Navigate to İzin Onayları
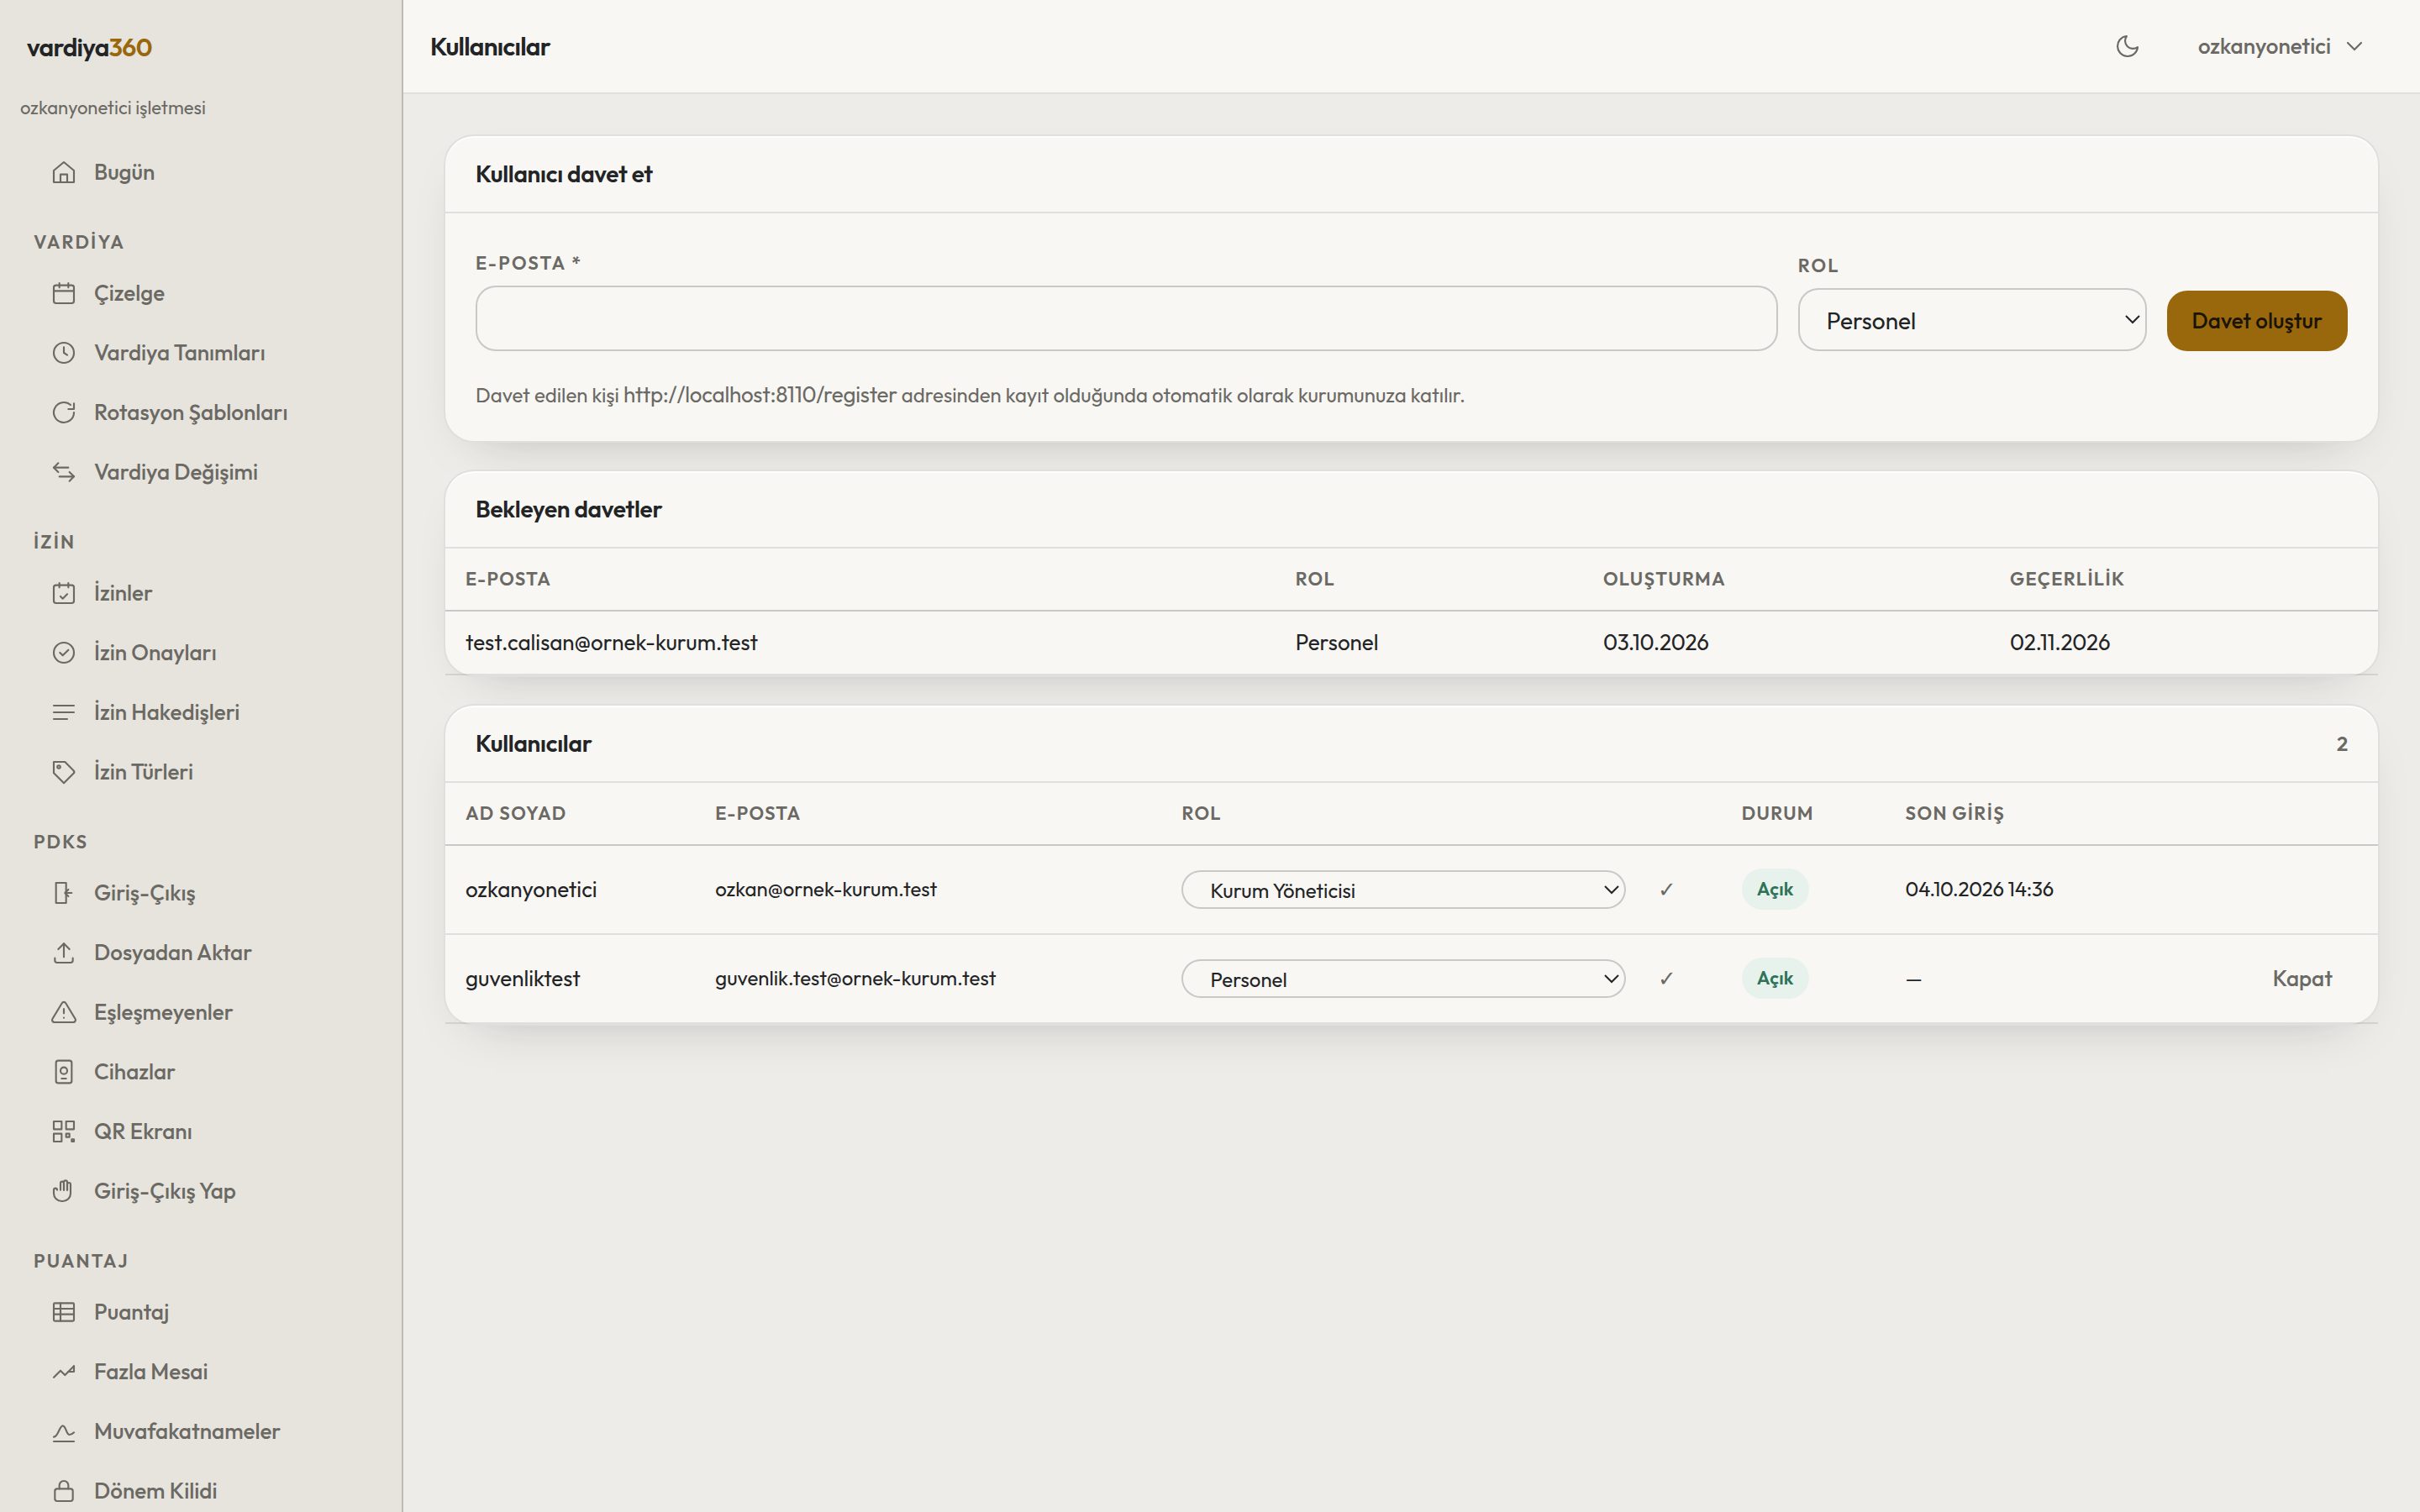Screen dimensions: 2420x1512 155,653
